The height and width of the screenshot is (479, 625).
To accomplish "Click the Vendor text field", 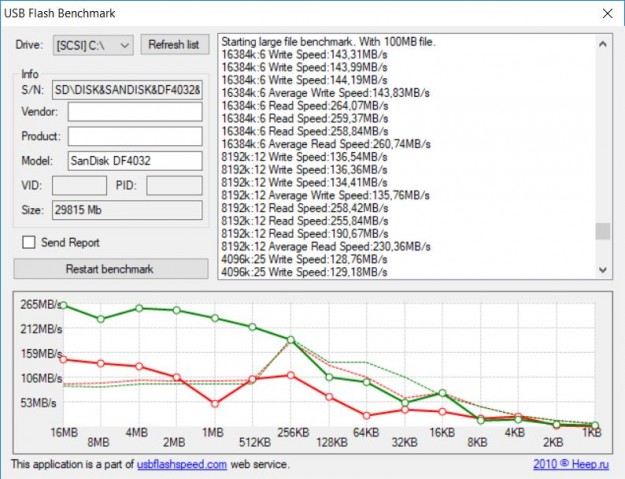I will pyautogui.click(x=135, y=112).
